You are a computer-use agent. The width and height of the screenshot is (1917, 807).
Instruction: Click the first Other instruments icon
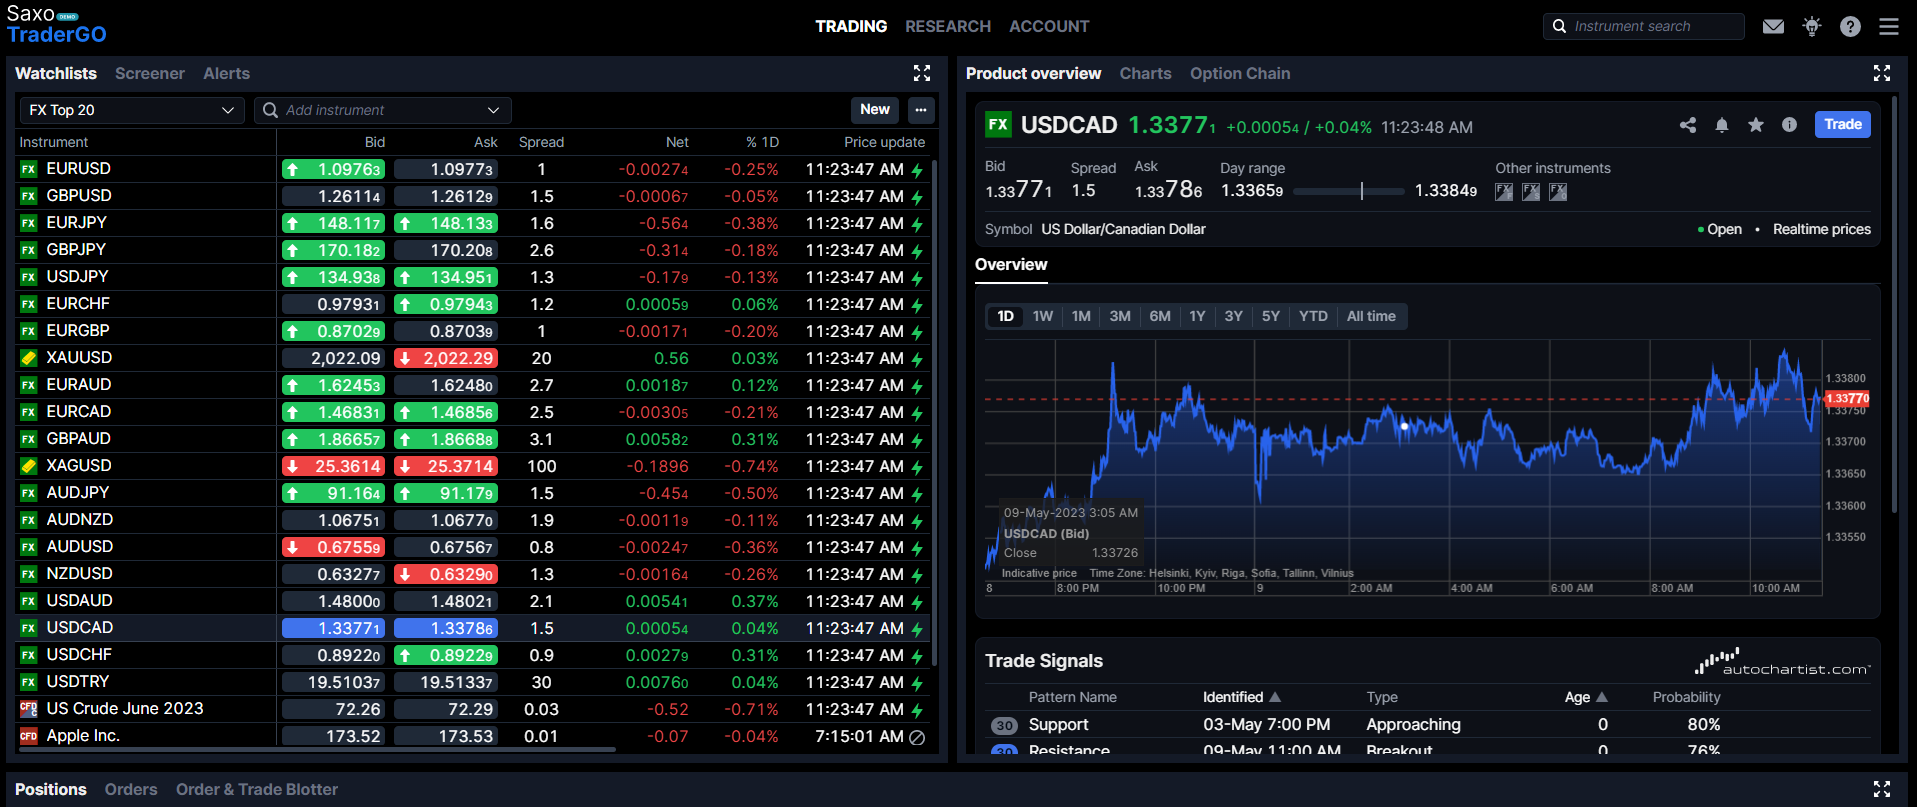pyautogui.click(x=1504, y=192)
